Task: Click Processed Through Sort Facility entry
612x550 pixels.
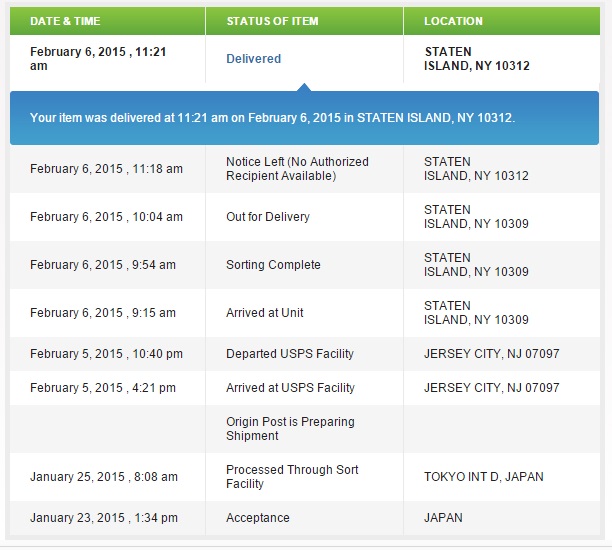Action: (x=292, y=477)
